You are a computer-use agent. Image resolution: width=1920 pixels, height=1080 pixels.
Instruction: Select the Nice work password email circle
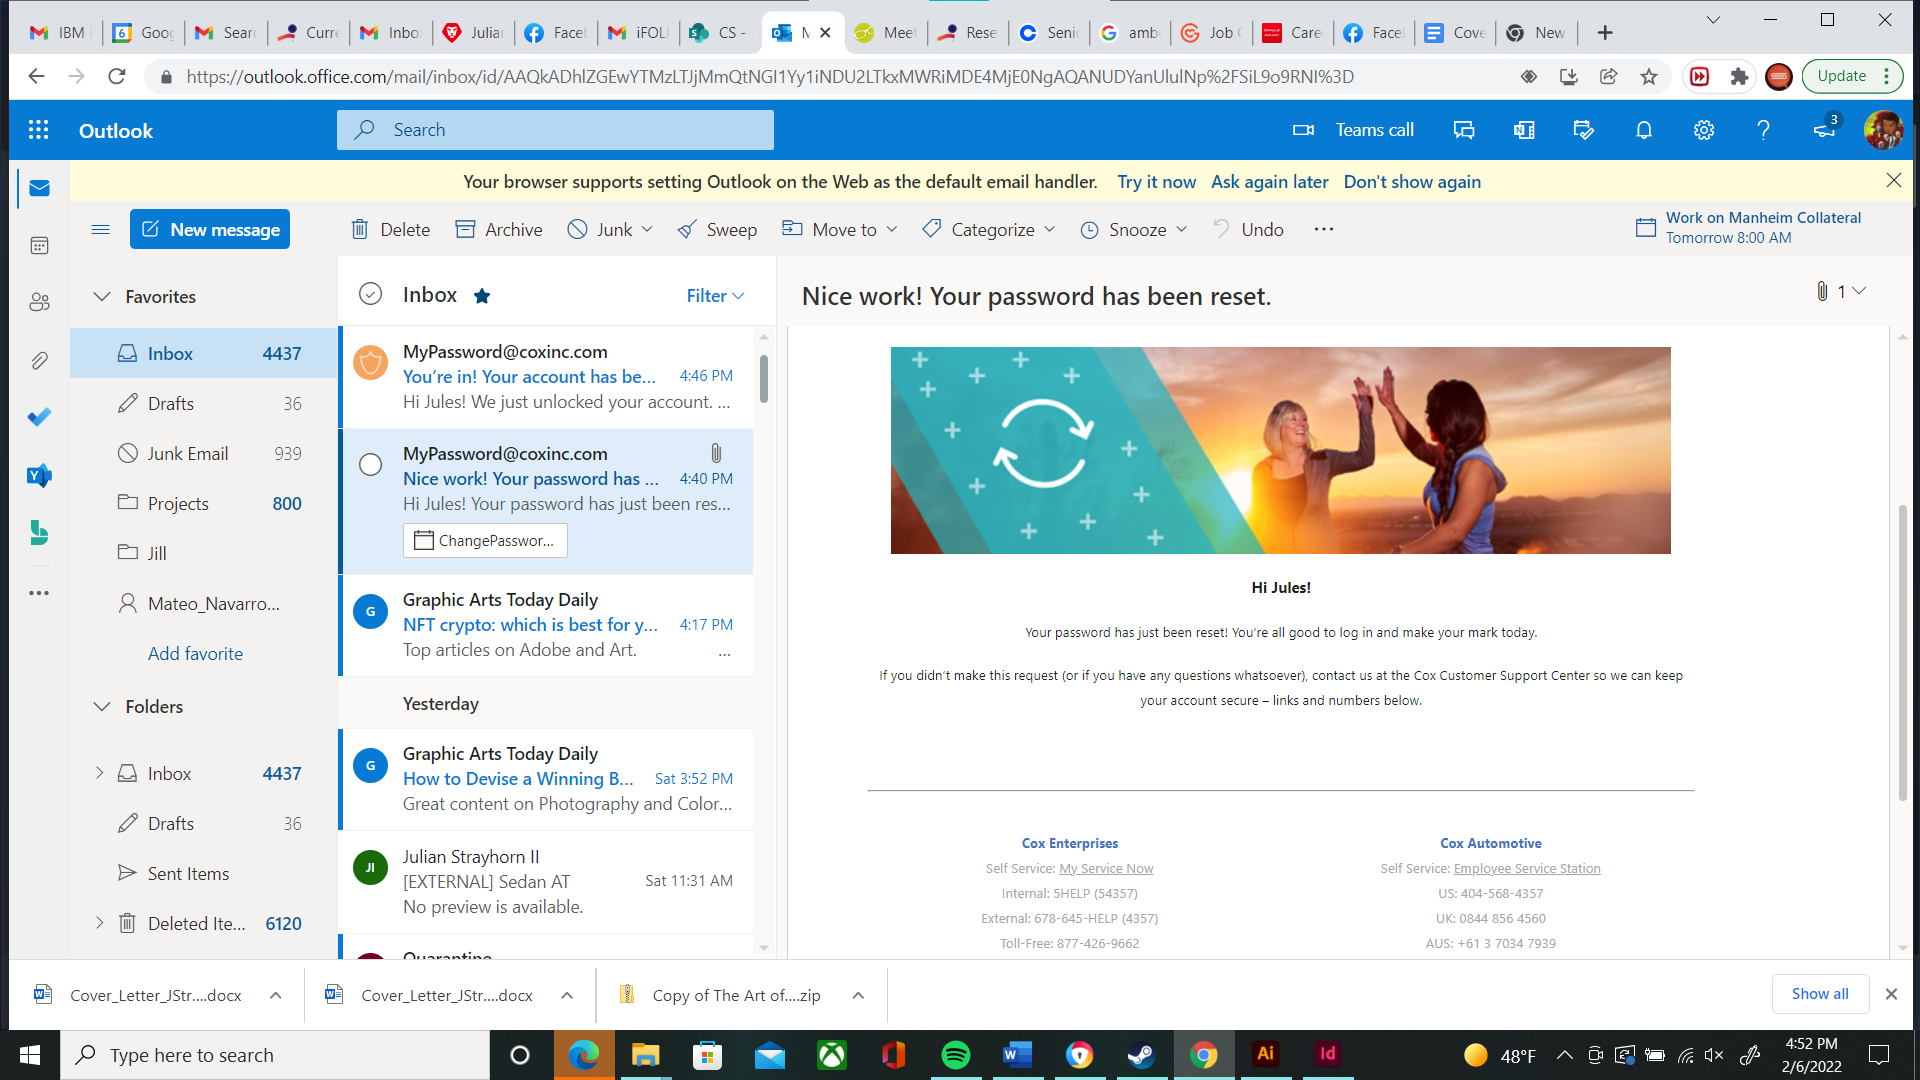[370, 465]
